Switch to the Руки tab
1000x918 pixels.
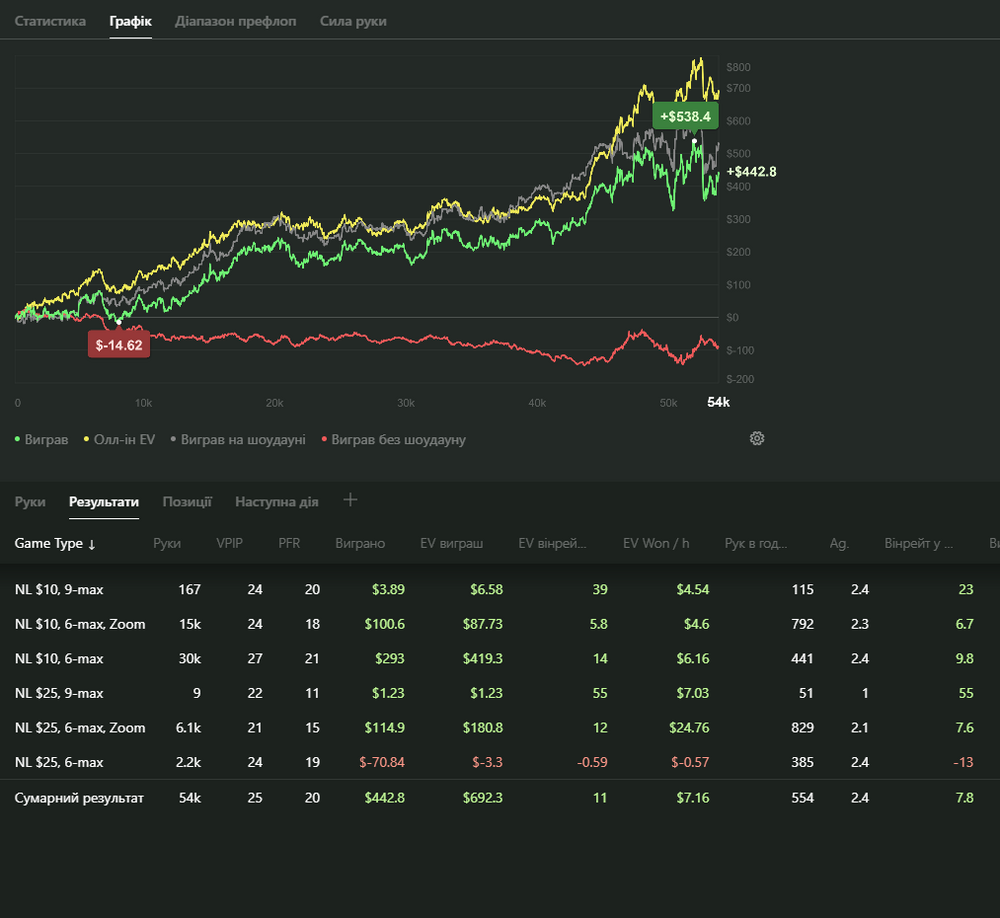(x=30, y=502)
